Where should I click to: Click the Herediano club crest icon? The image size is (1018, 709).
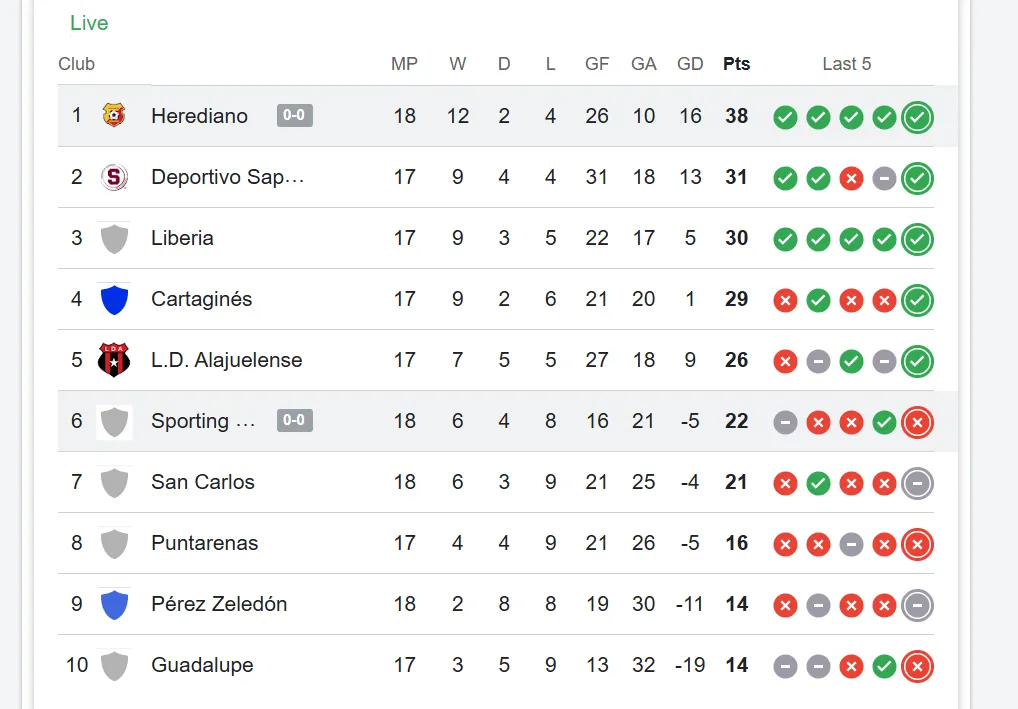[x=115, y=116]
